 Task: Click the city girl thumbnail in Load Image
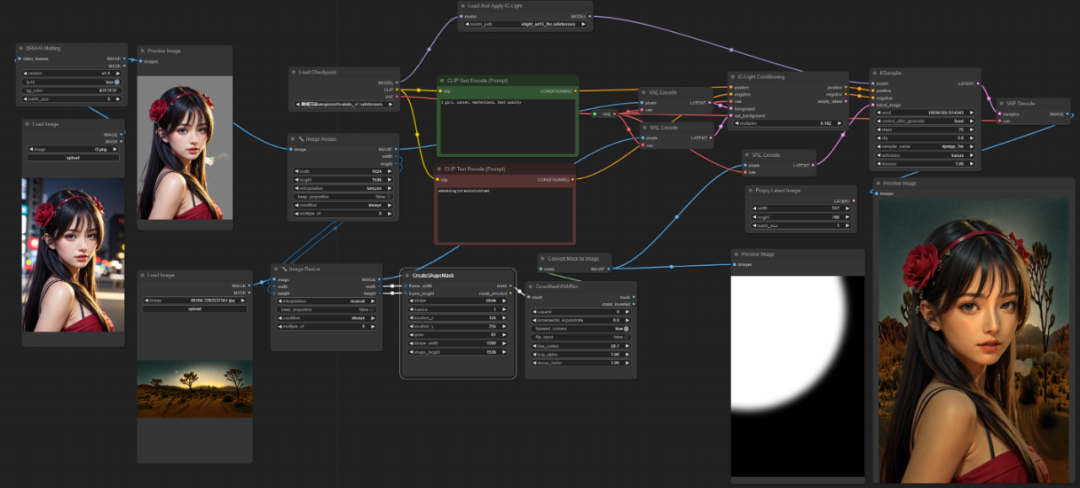[74, 255]
